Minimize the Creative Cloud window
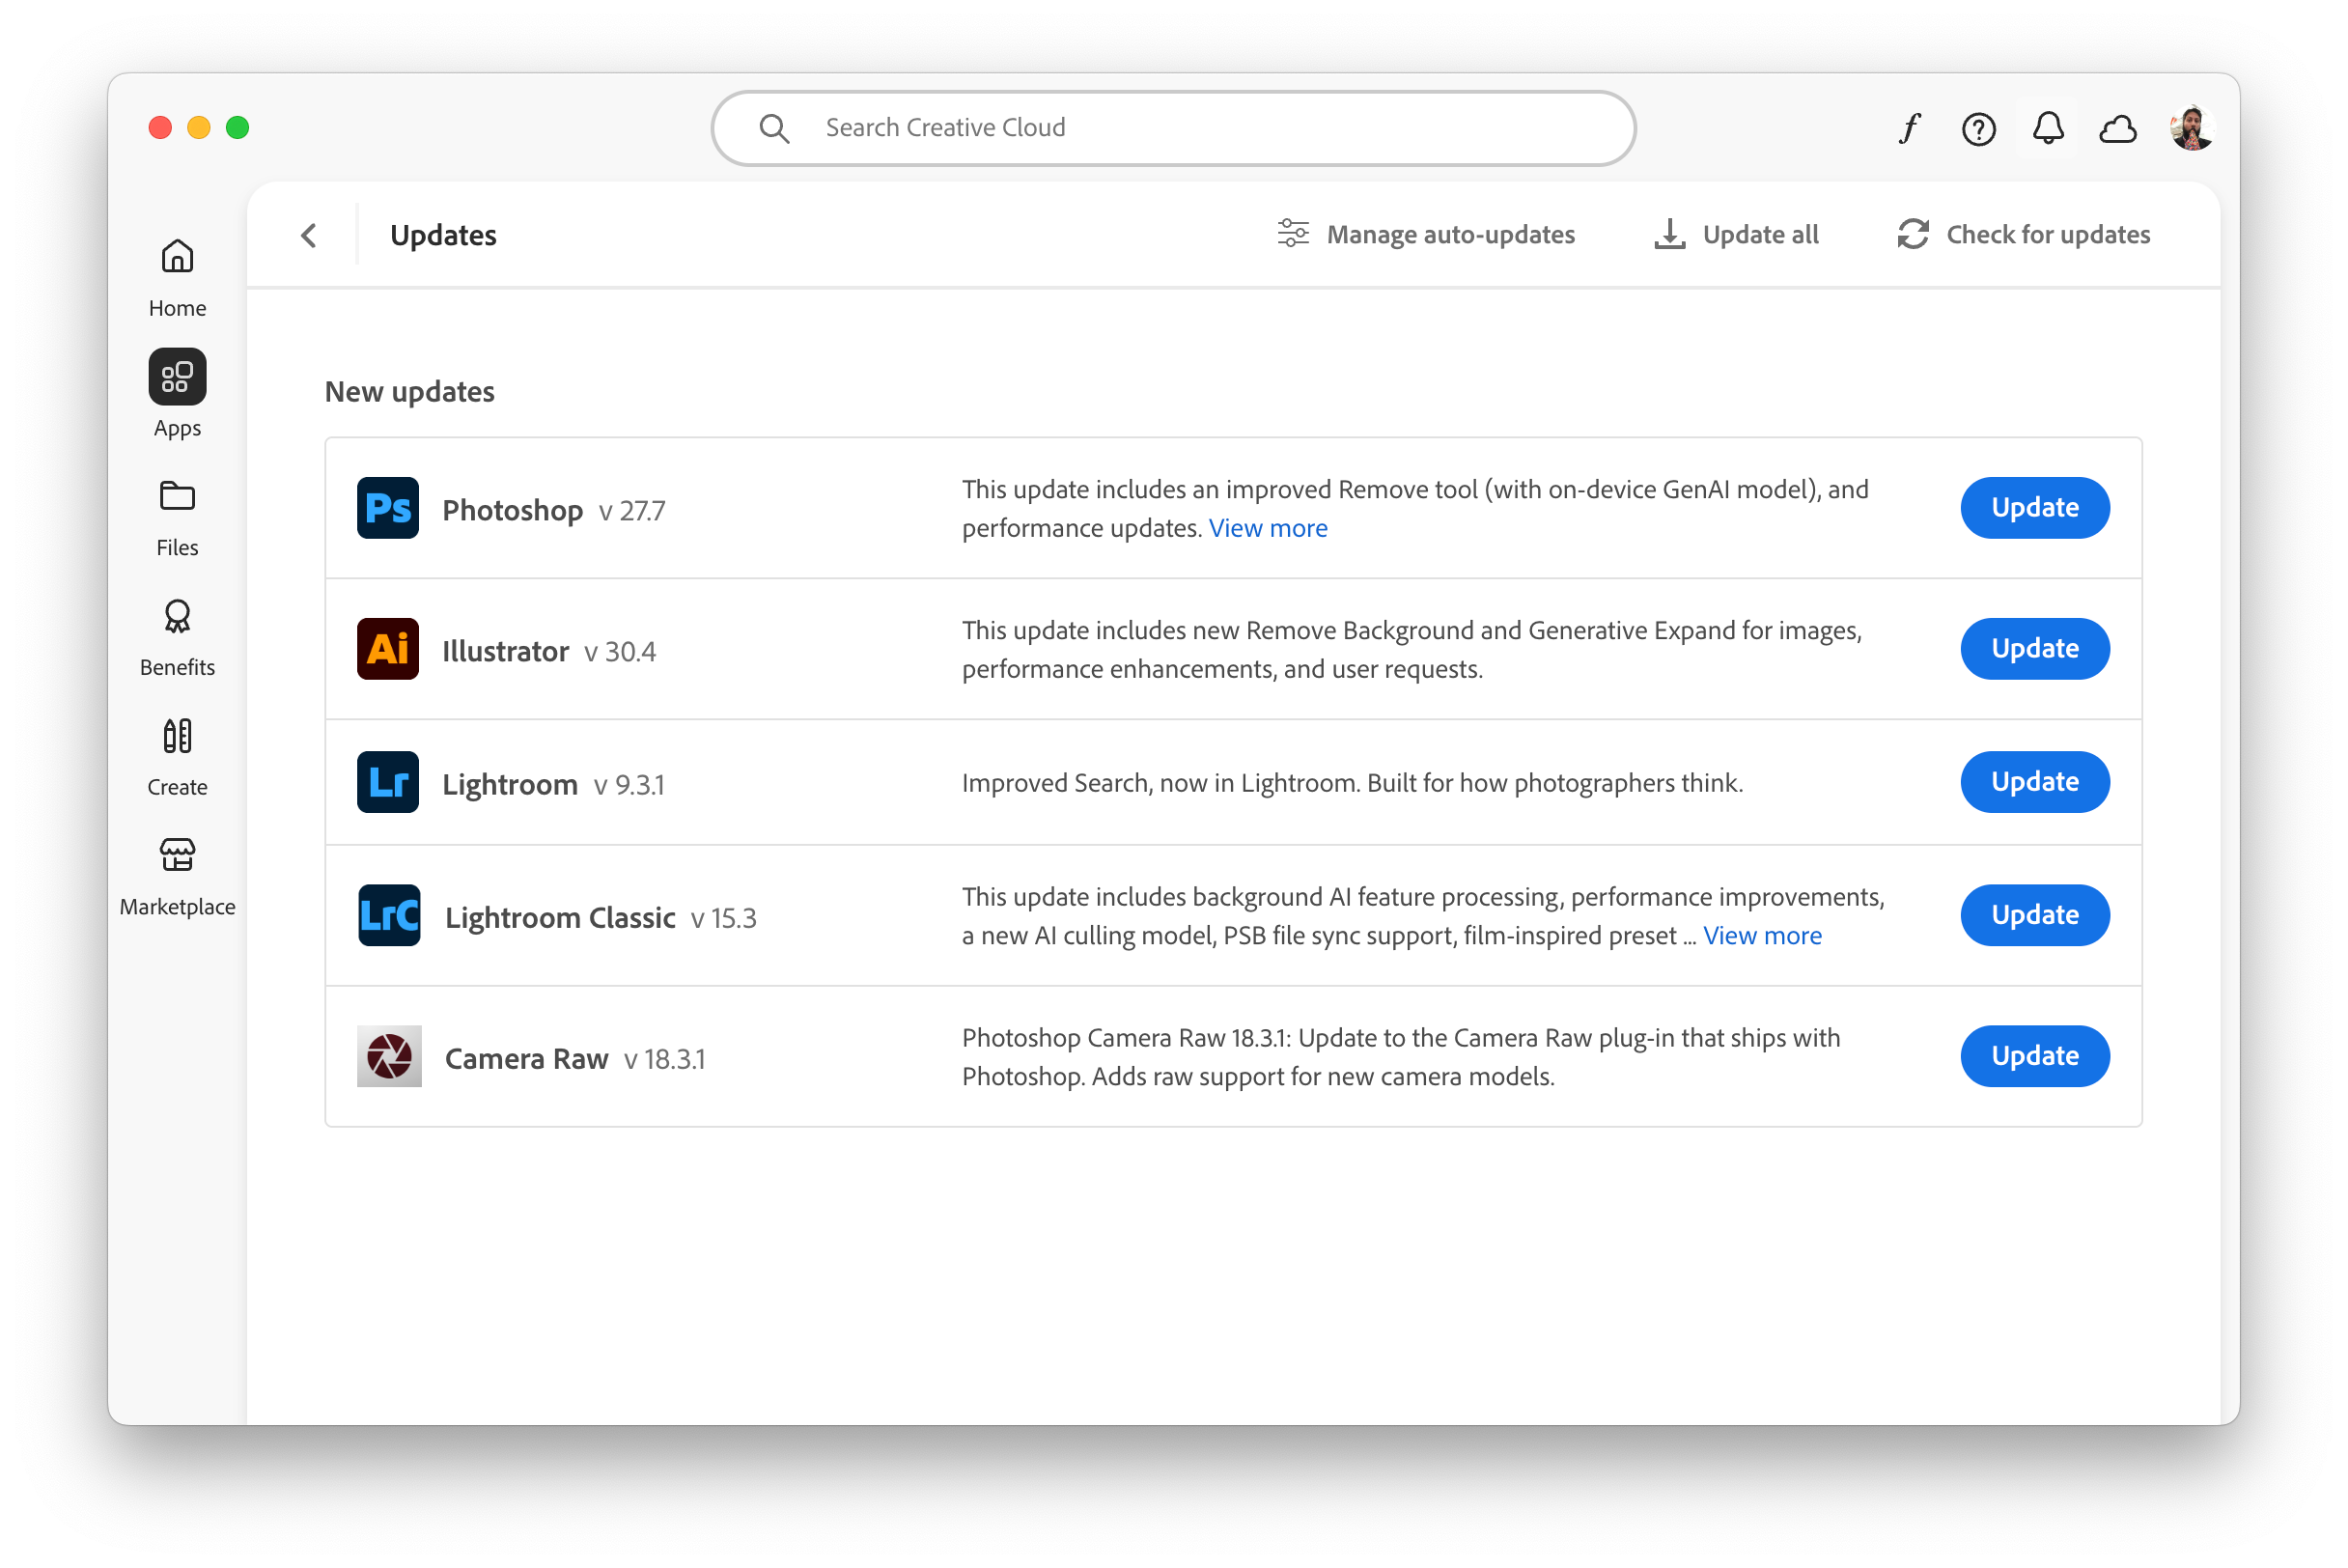Screen dimensions: 2348x1568 [x=199, y=128]
